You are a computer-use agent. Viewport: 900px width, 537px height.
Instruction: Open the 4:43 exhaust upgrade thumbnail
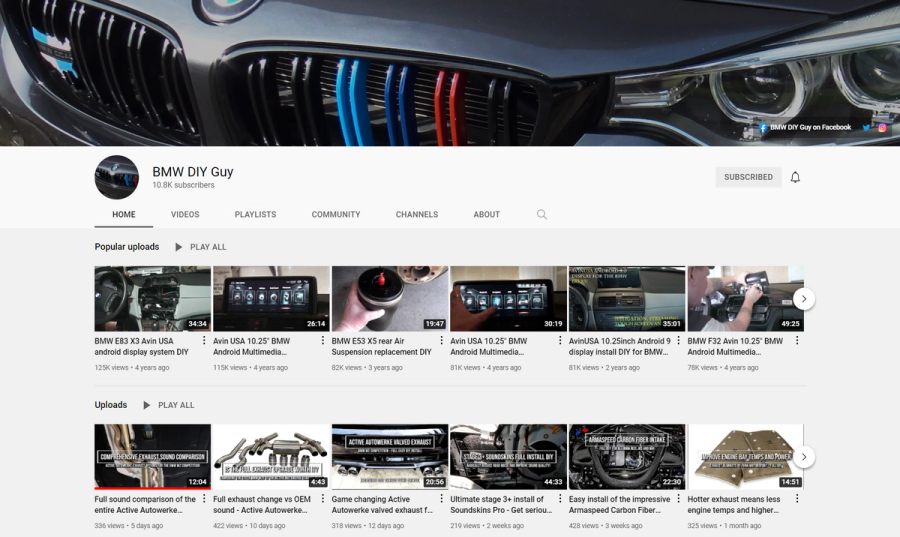click(x=271, y=457)
